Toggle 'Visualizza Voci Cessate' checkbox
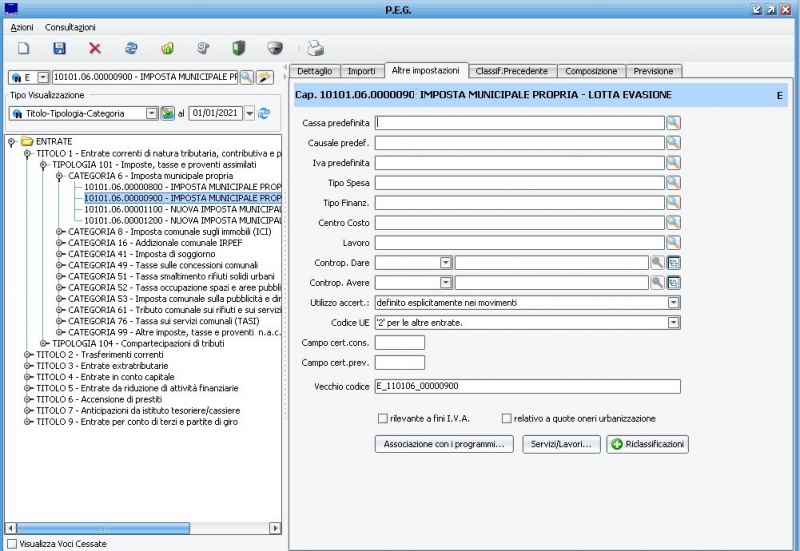 [11, 543]
